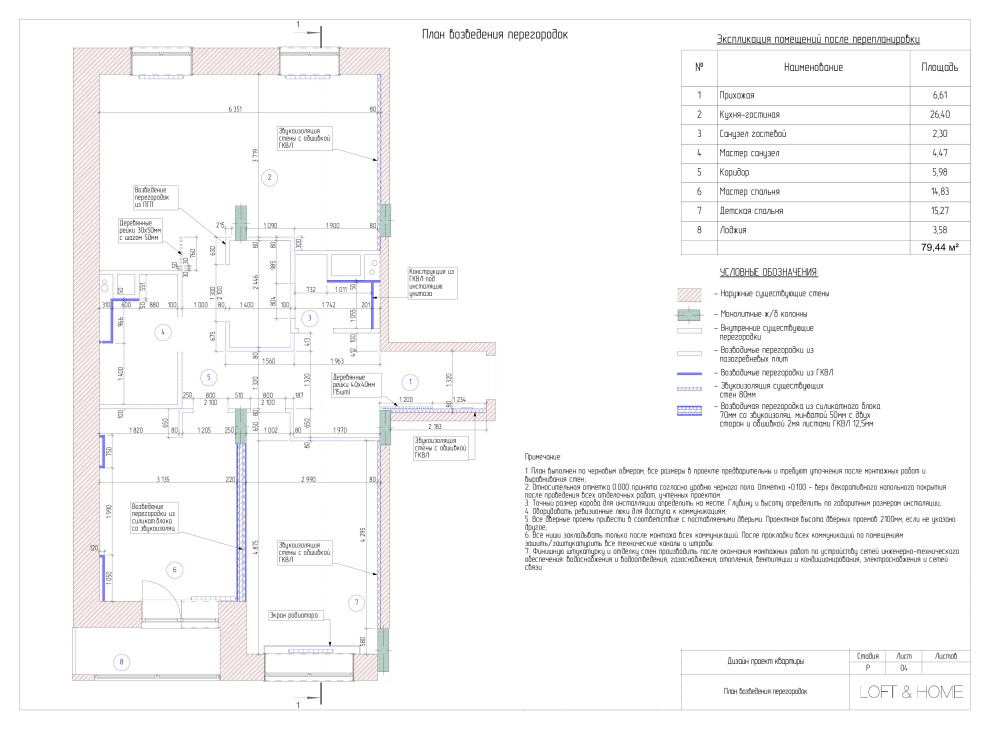Image resolution: width=990 pixels, height=730 pixels.
Task: Select the "Экспликация помещений после перепланировки" heading
Action: click(x=818, y=39)
